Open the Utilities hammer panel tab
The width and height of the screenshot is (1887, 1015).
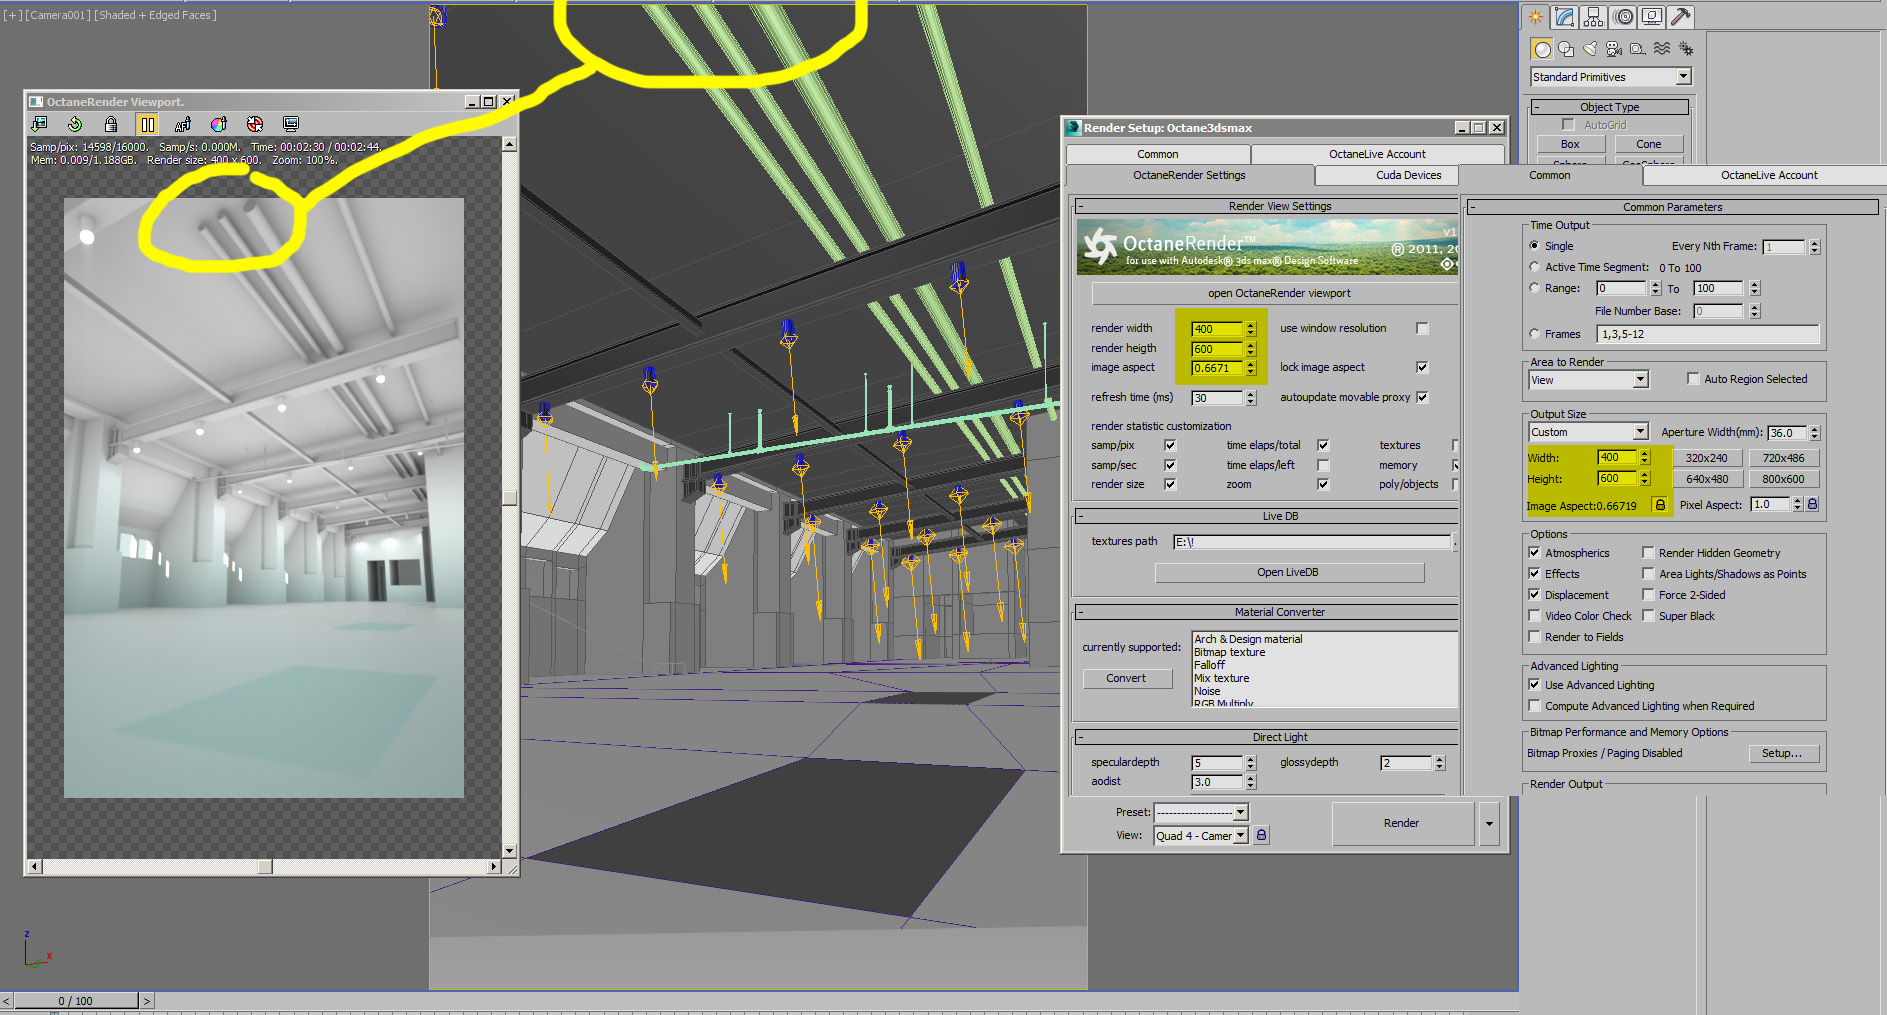(x=1681, y=16)
